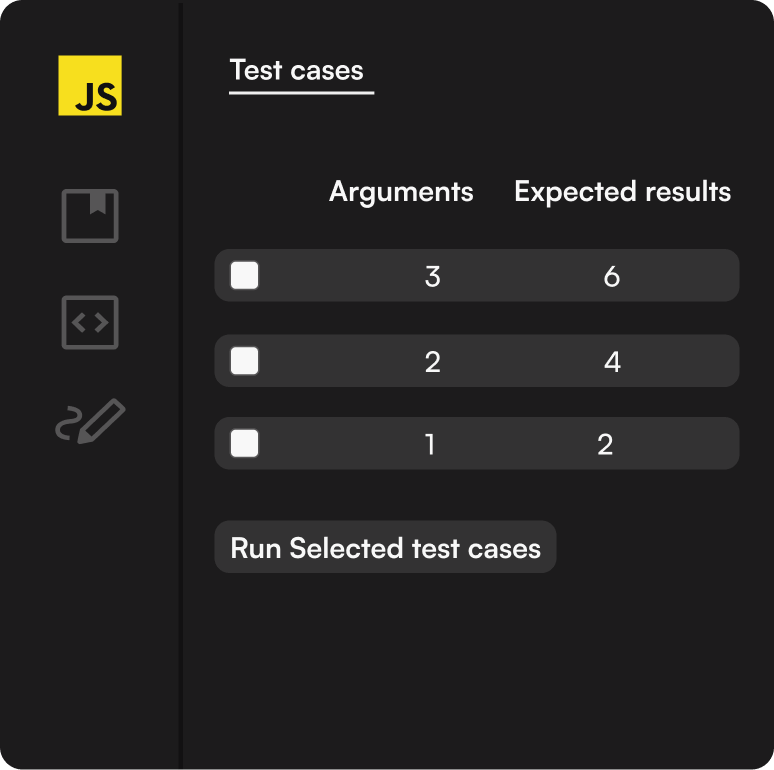Select the argument value 1 in third row
Screen dimensions: 774x770
[430, 444]
